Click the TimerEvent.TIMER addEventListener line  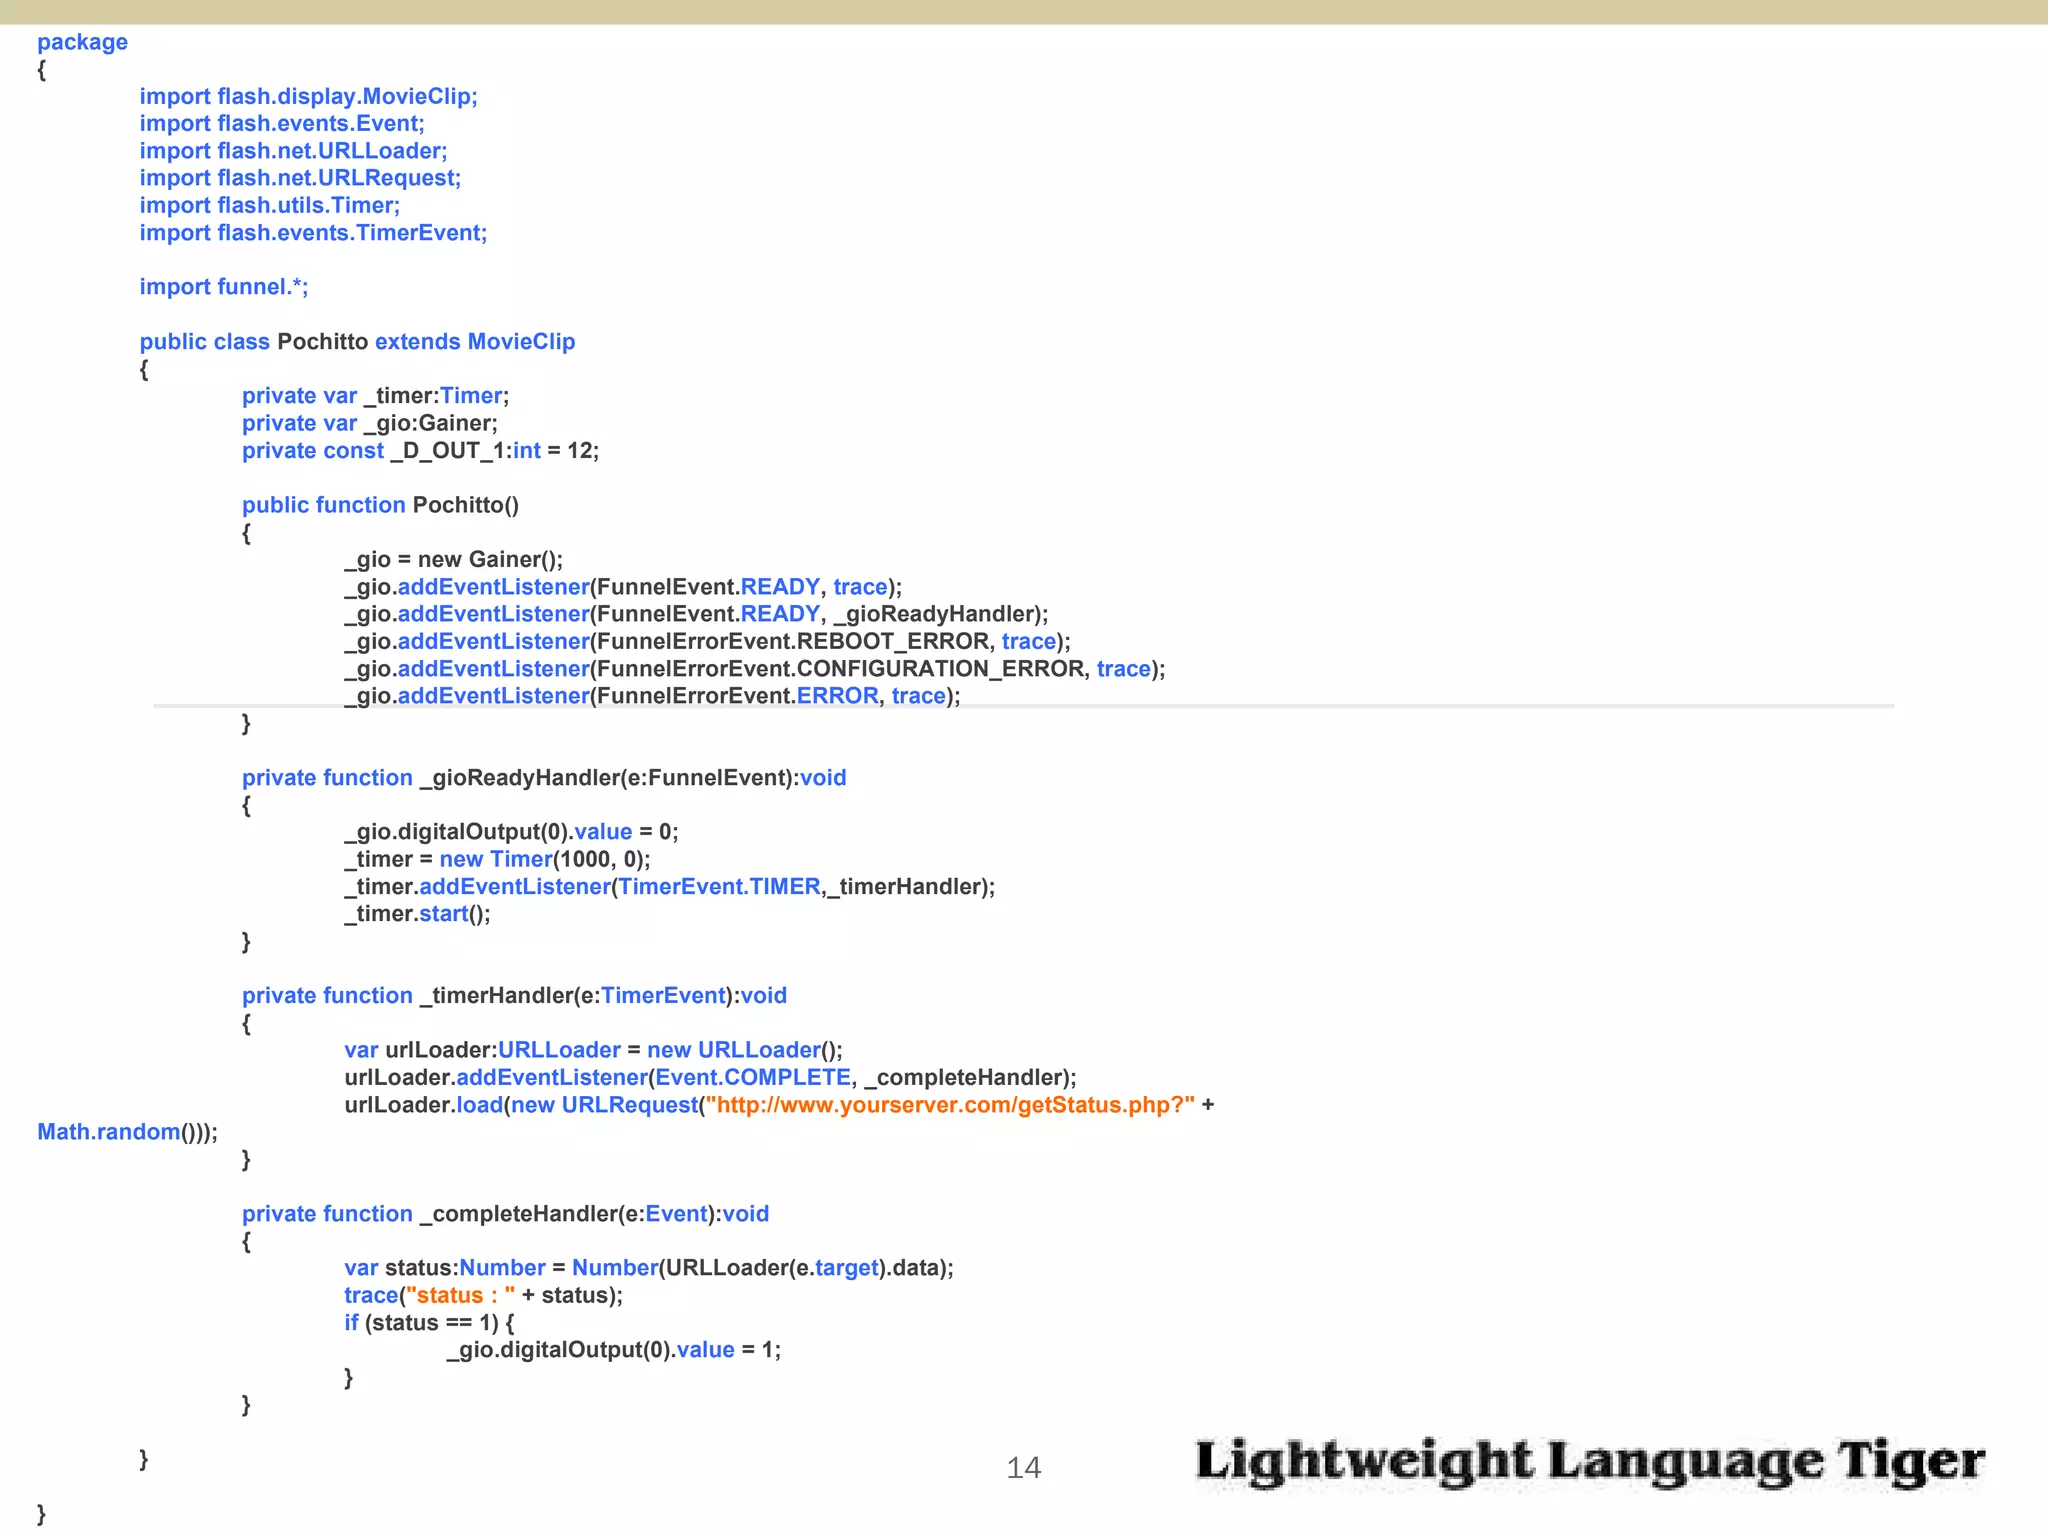point(670,887)
